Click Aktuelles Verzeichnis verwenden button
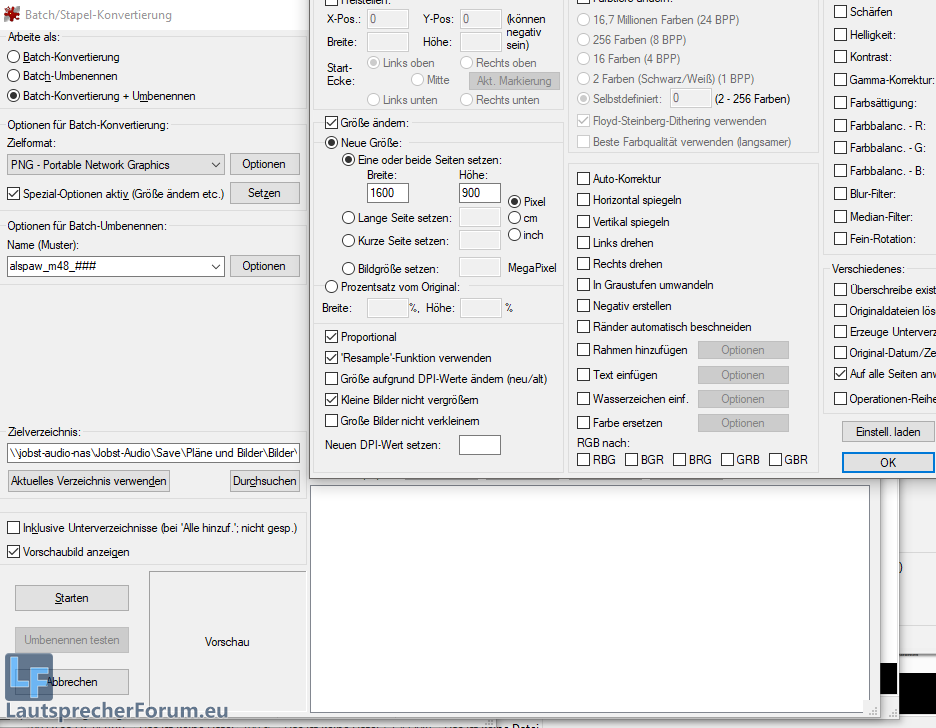936x728 pixels. 89,481
